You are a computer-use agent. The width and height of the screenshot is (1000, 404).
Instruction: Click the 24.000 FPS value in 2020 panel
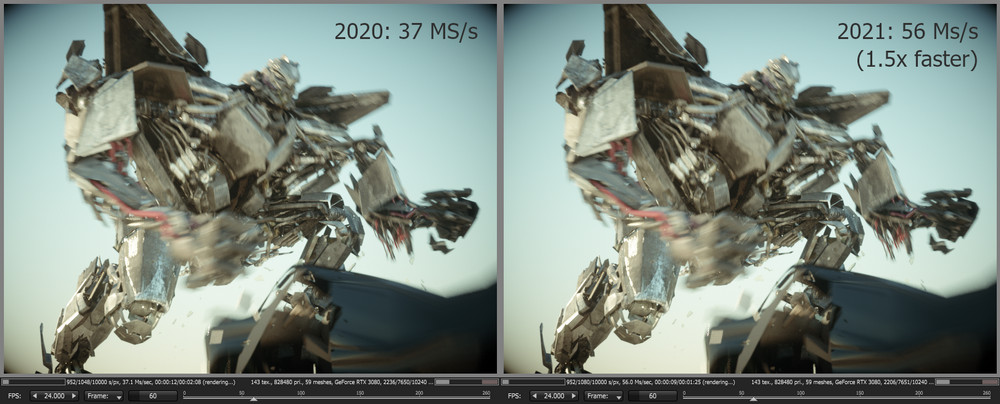click(54, 396)
